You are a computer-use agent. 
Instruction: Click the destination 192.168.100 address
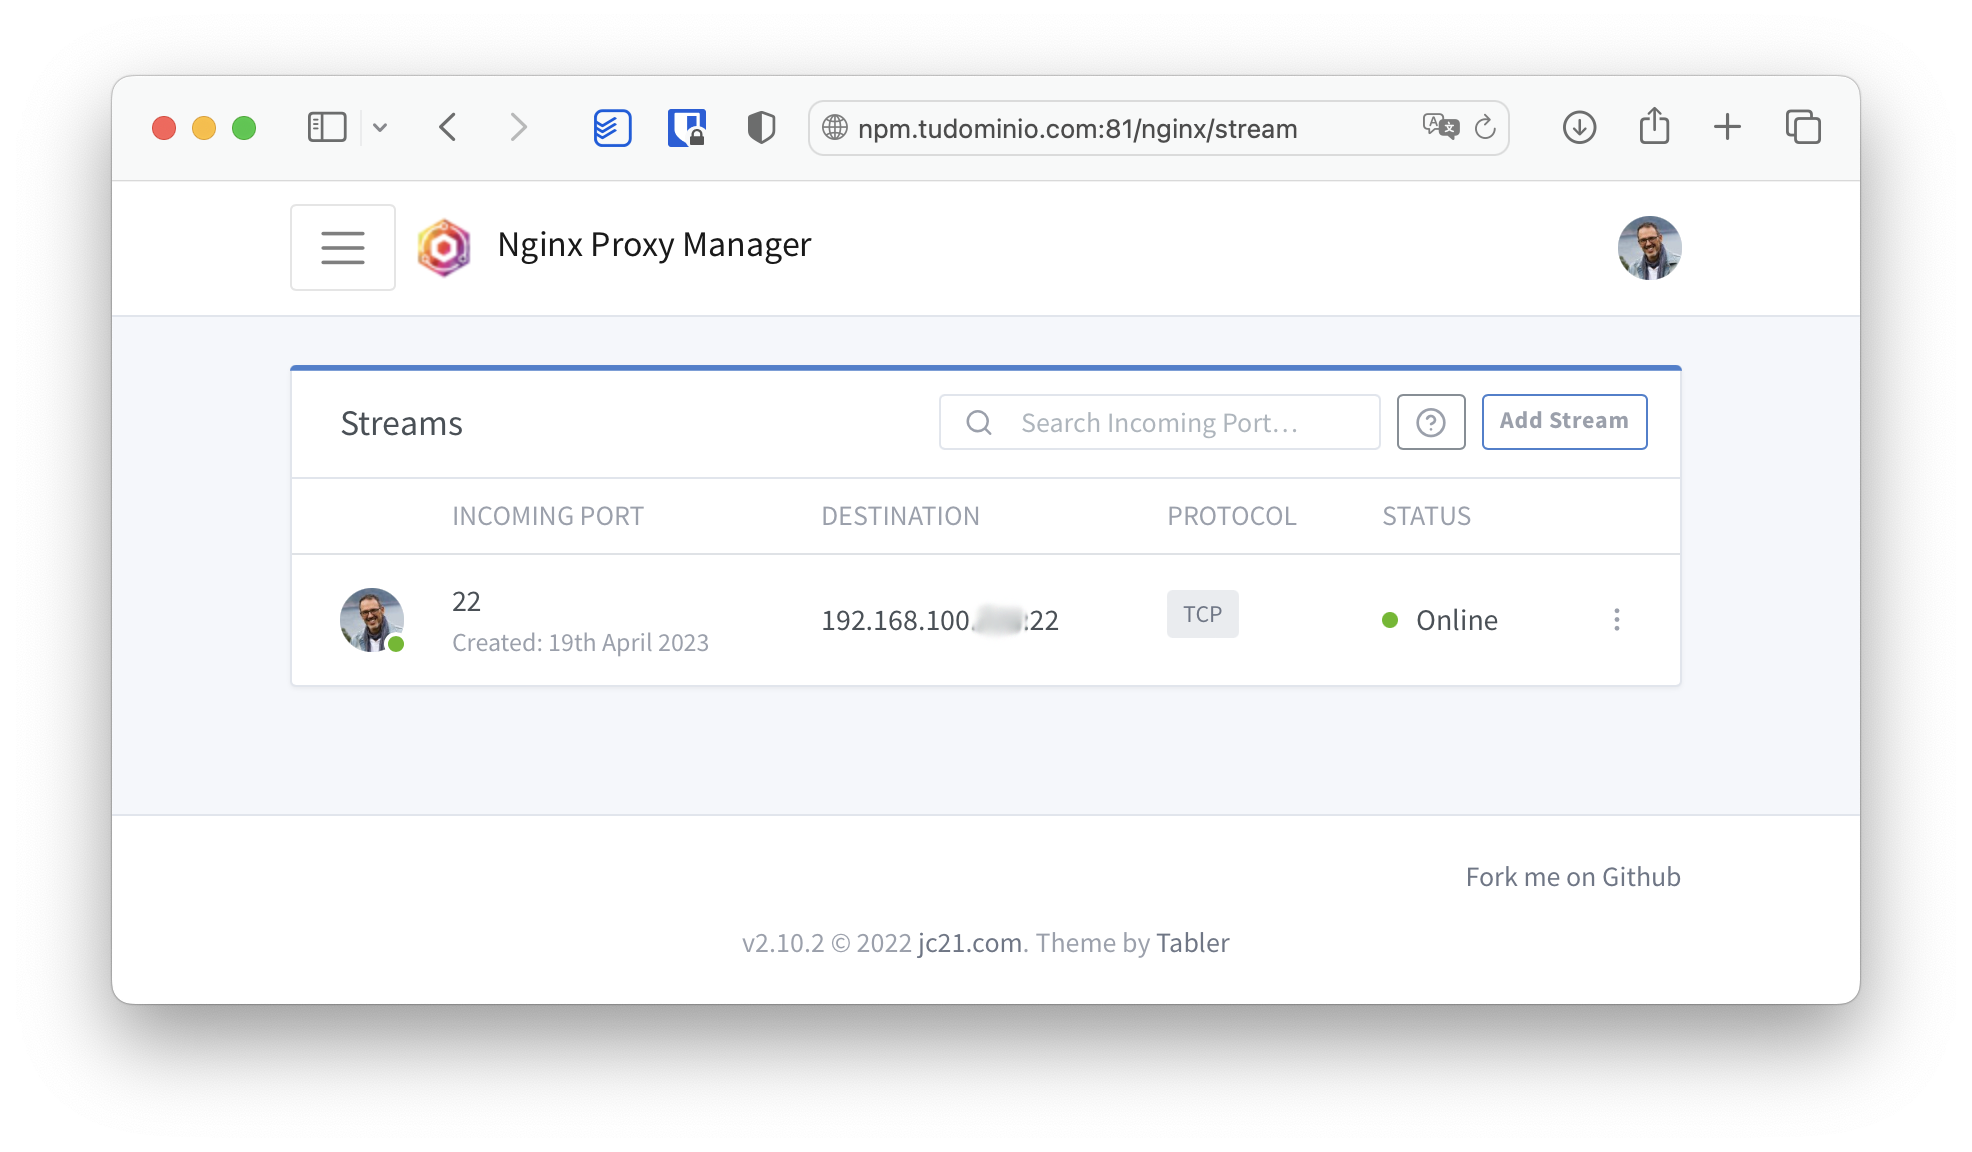pyautogui.click(x=940, y=620)
